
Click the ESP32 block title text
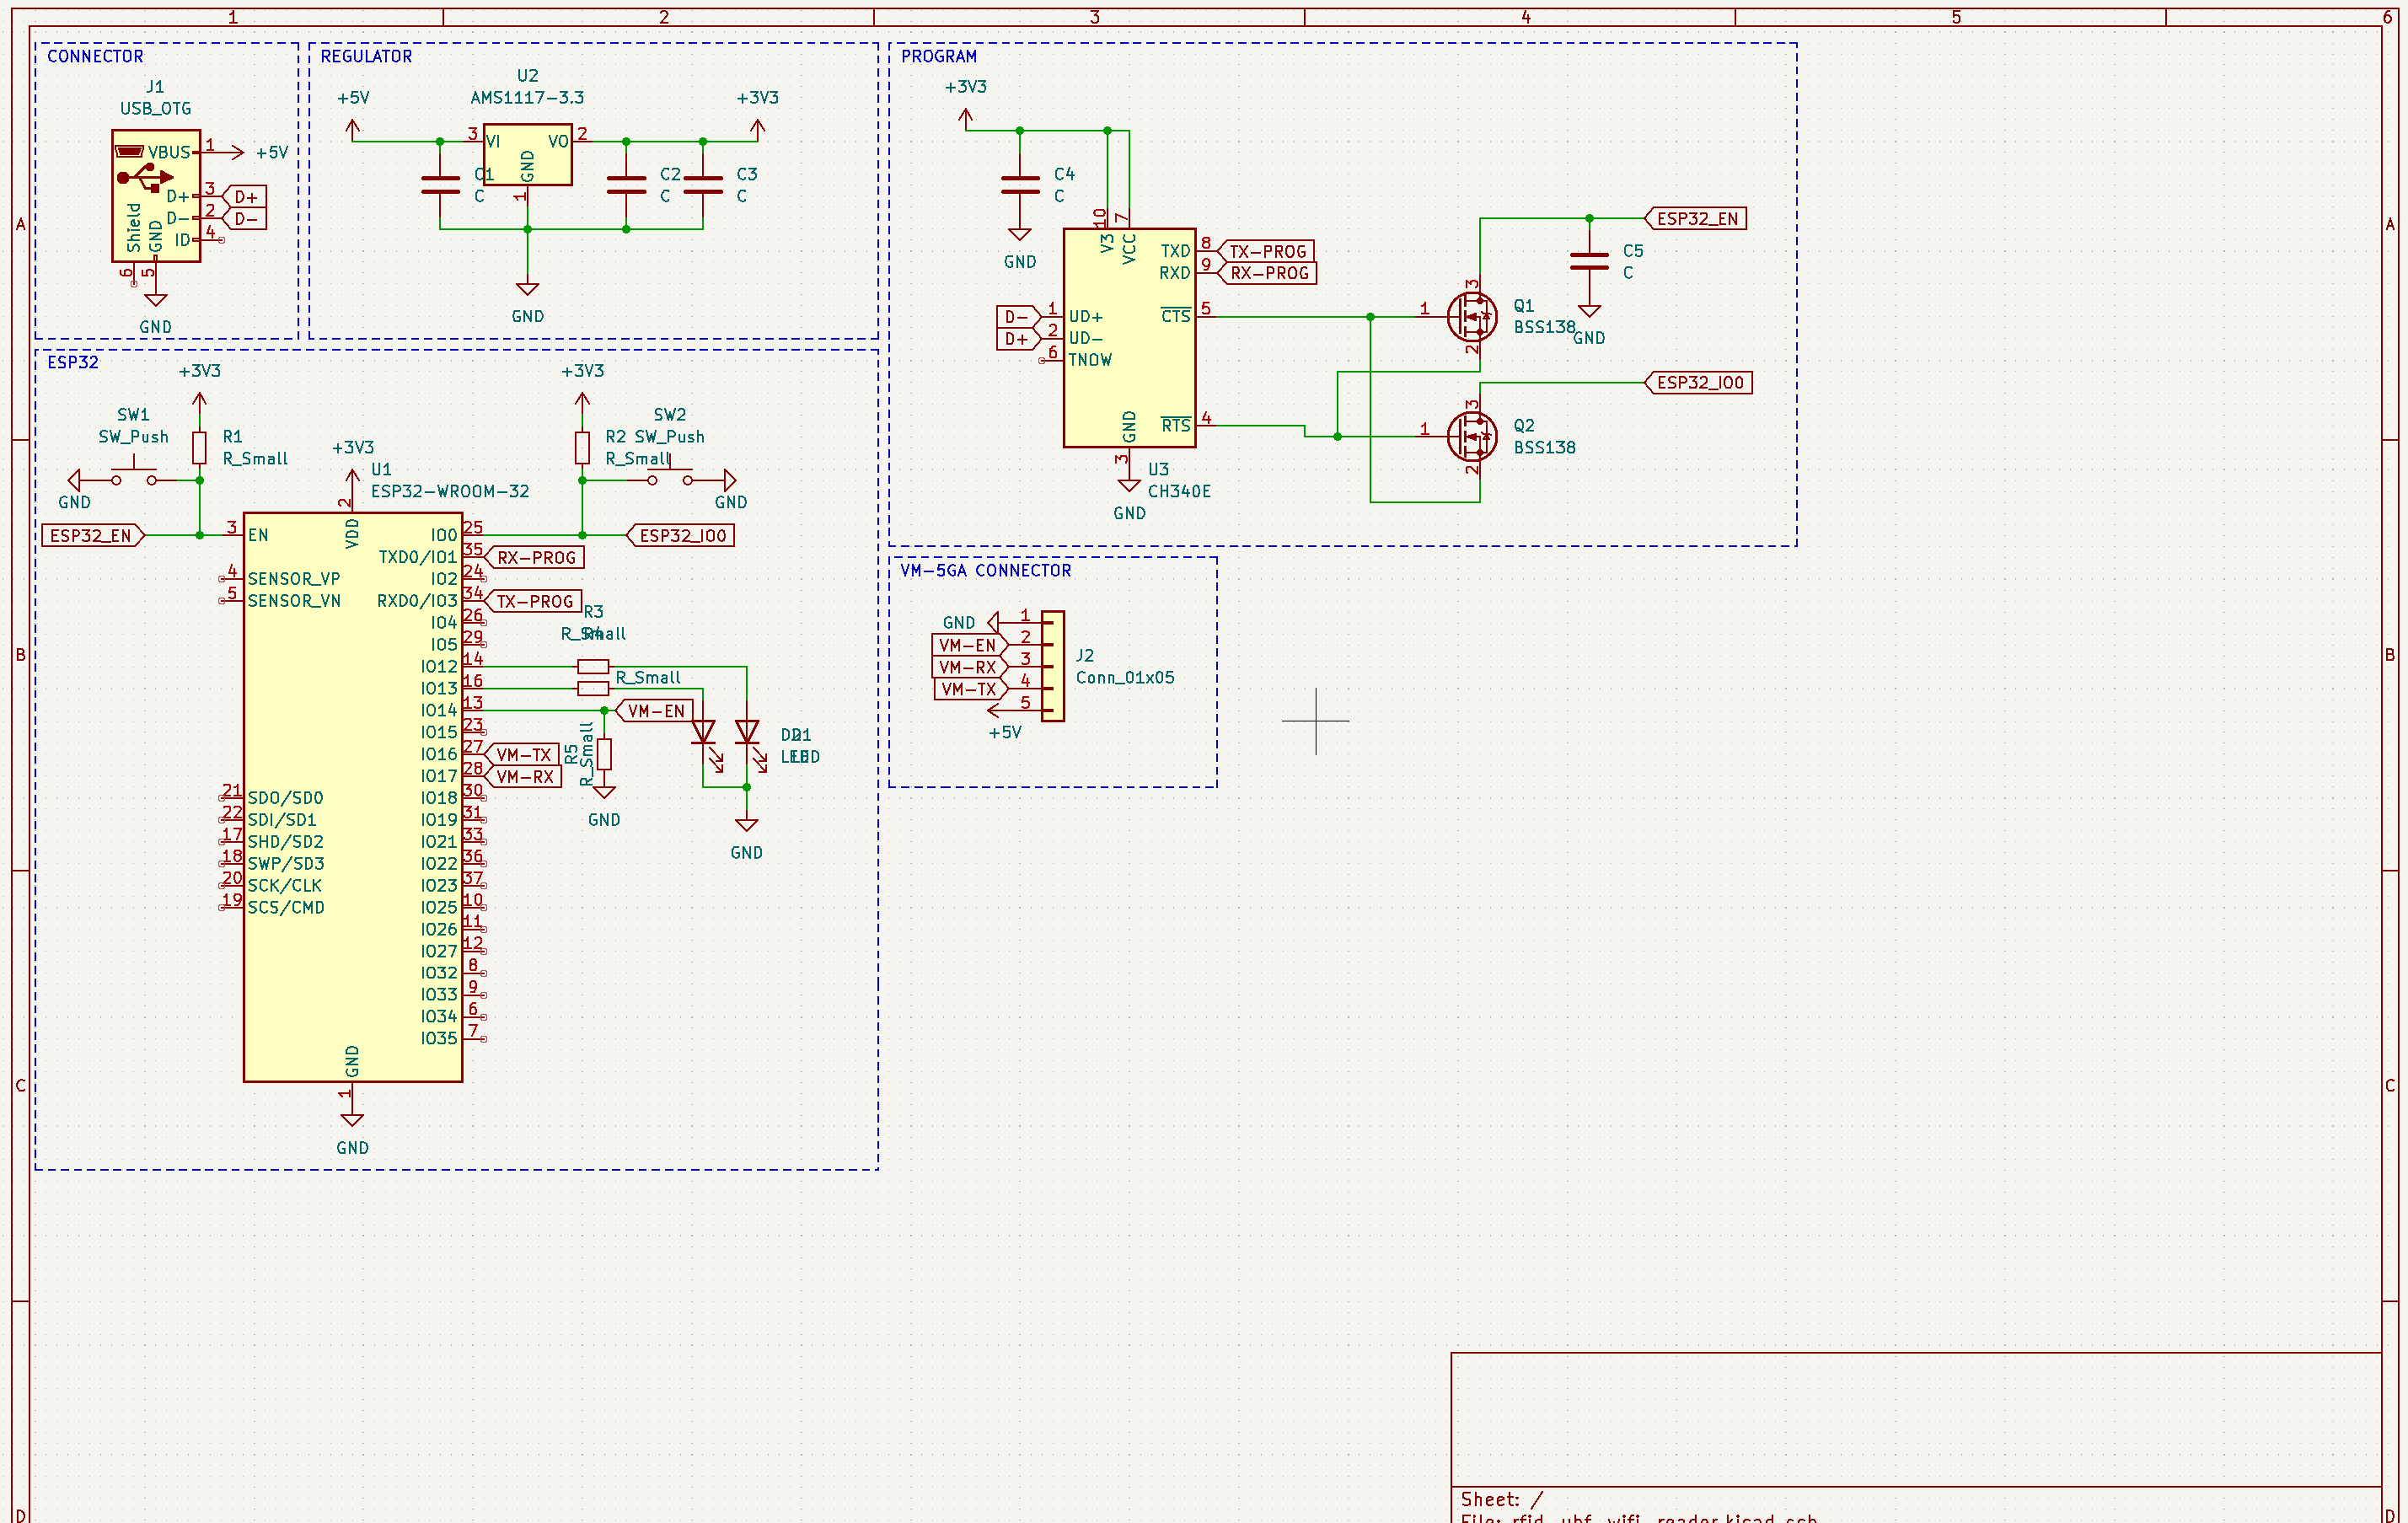(73, 362)
